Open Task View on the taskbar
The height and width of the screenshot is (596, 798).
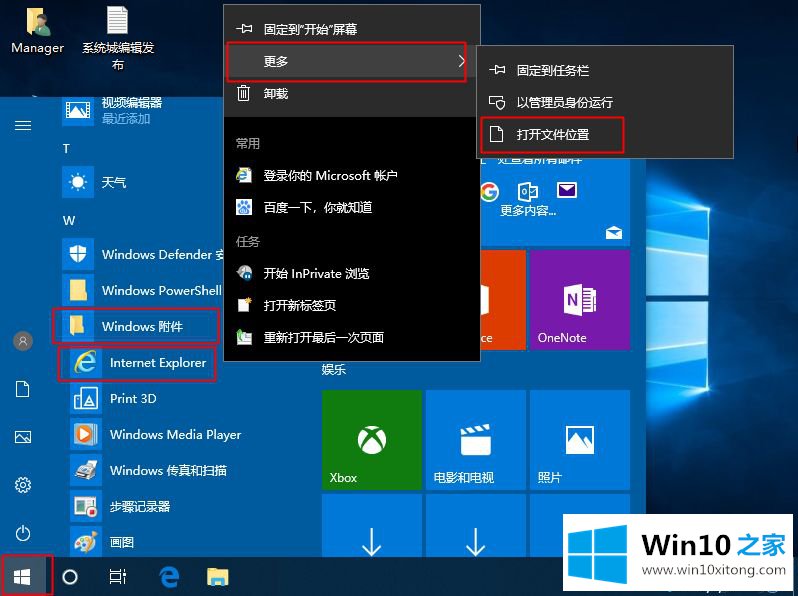[x=118, y=576]
